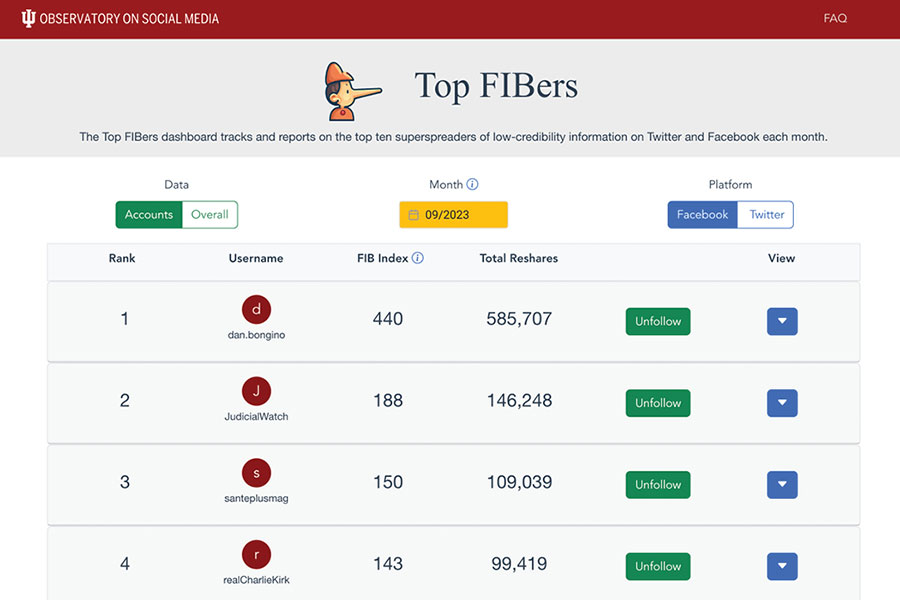Open the 09/2023 month picker field
Image resolution: width=900 pixels, height=600 pixels.
point(453,215)
